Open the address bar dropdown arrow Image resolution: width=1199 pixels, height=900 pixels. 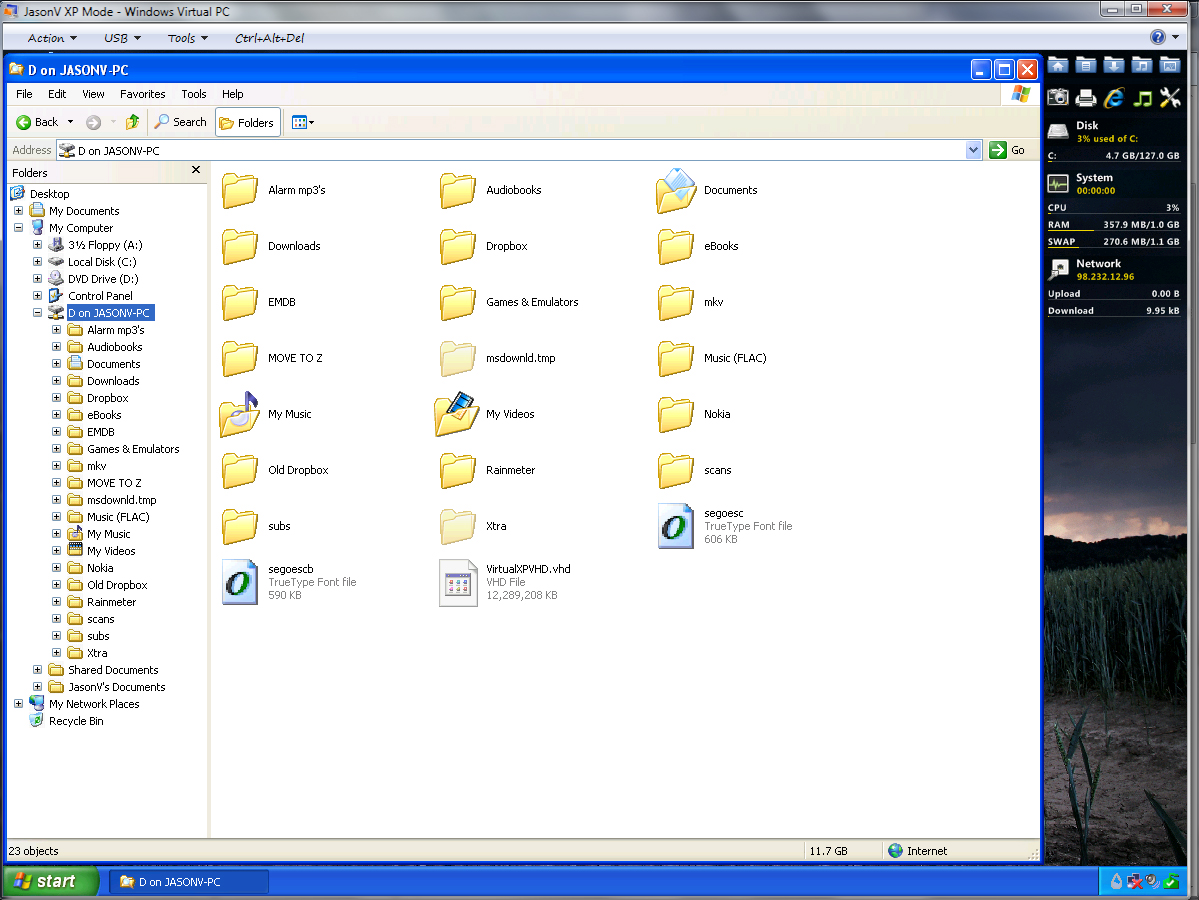tap(974, 150)
